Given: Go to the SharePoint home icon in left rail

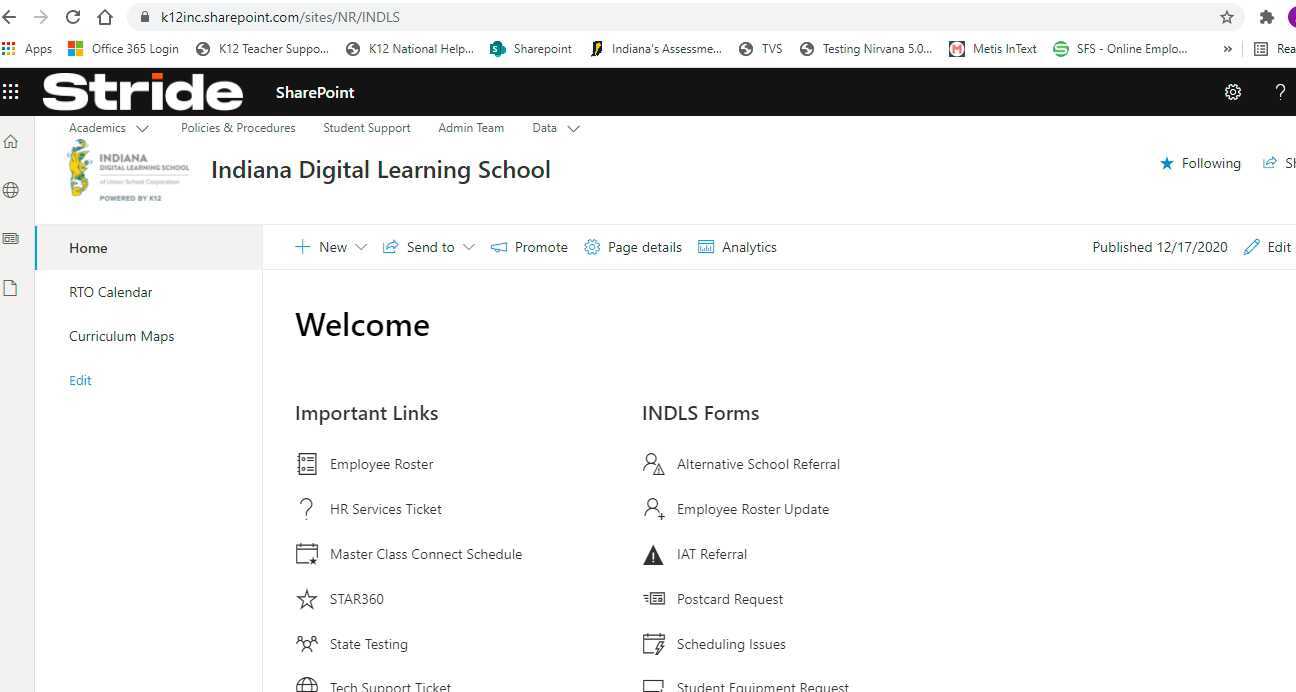Looking at the screenshot, I should point(11,141).
